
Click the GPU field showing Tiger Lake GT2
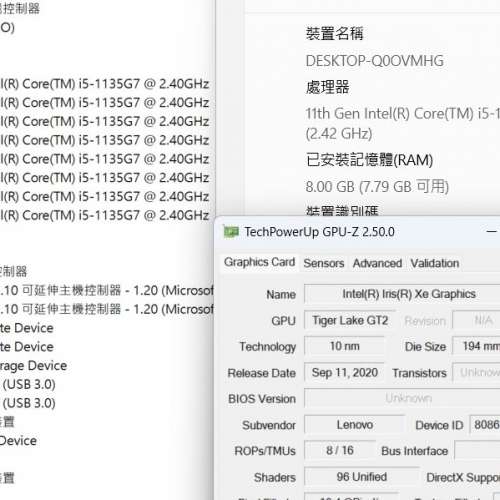coord(350,320)
